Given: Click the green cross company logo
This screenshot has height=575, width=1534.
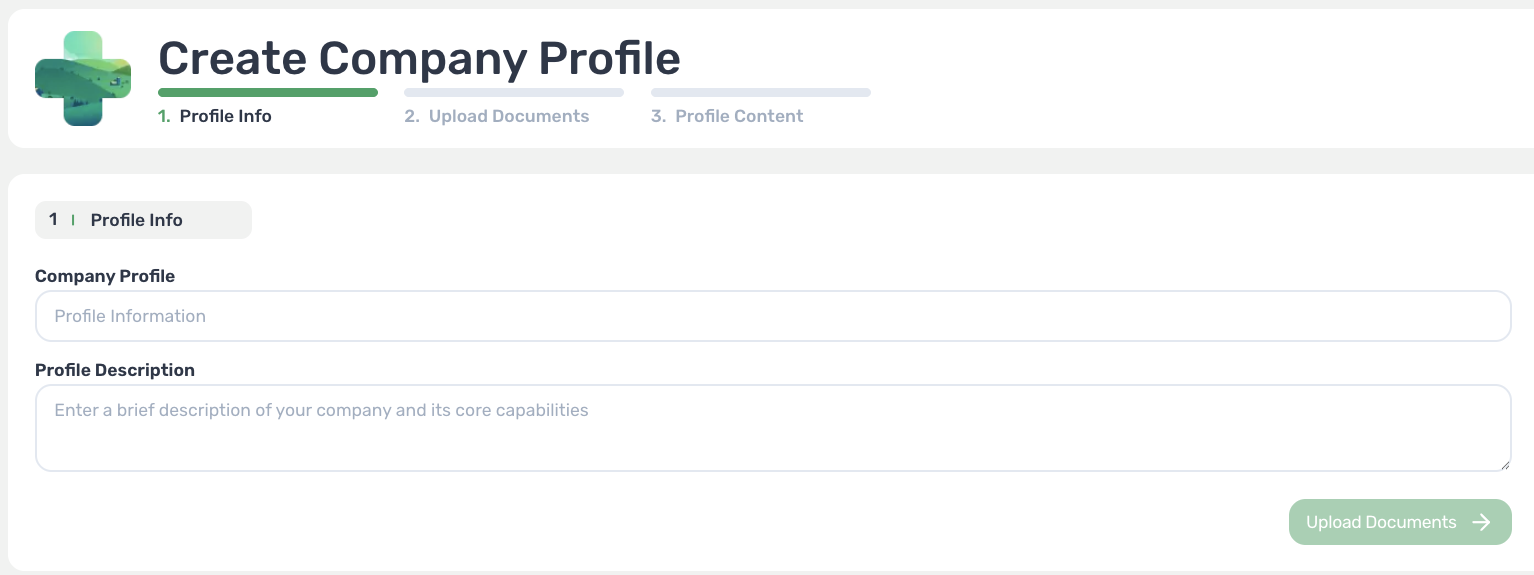Looking at the screenshot, I should (83, 78).
